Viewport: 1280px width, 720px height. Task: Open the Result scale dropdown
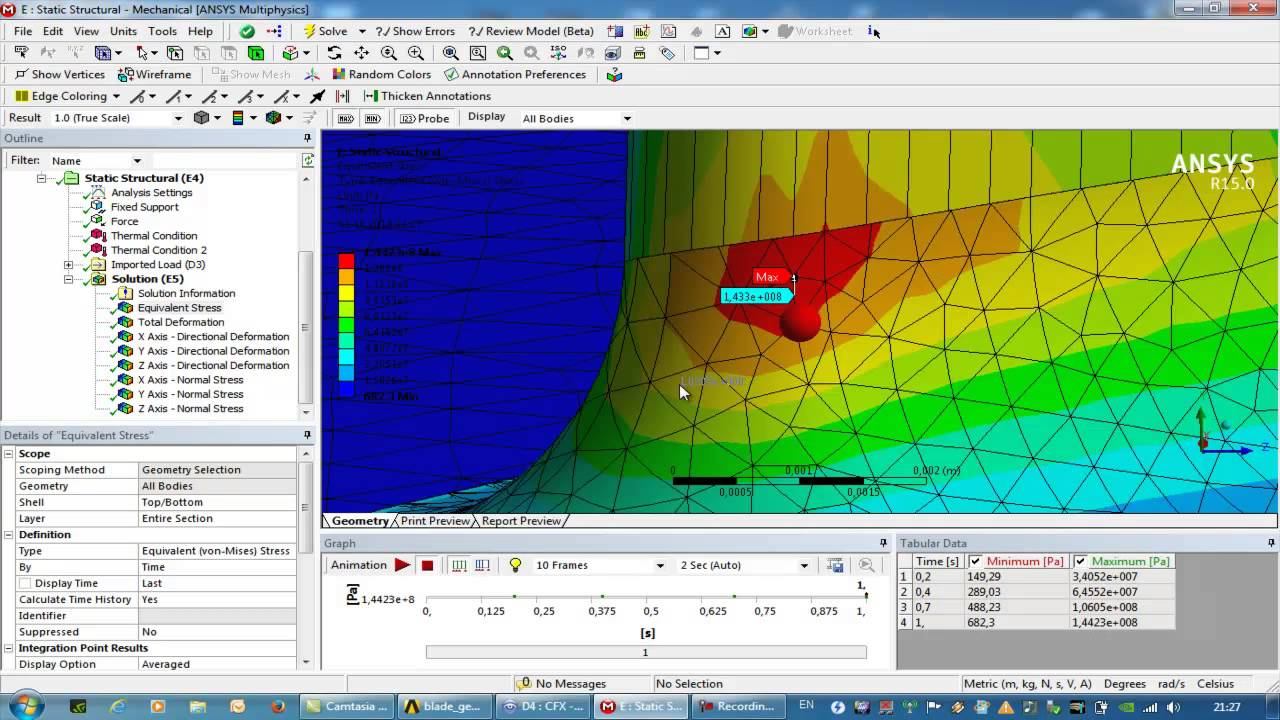click(x=178, y=118)
